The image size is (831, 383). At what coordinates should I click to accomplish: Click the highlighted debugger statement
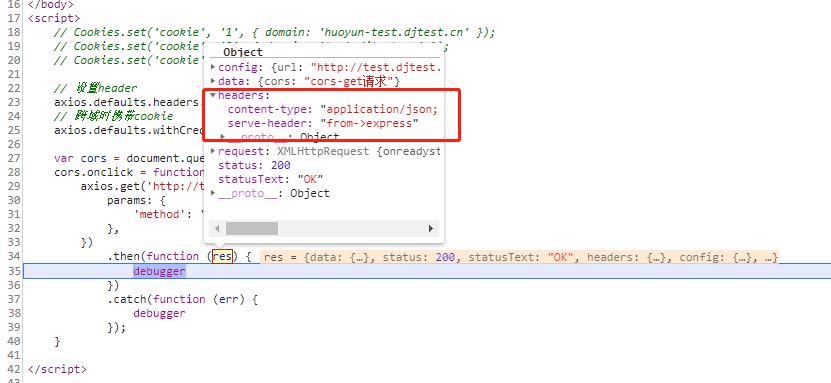[x=160, y=271]
